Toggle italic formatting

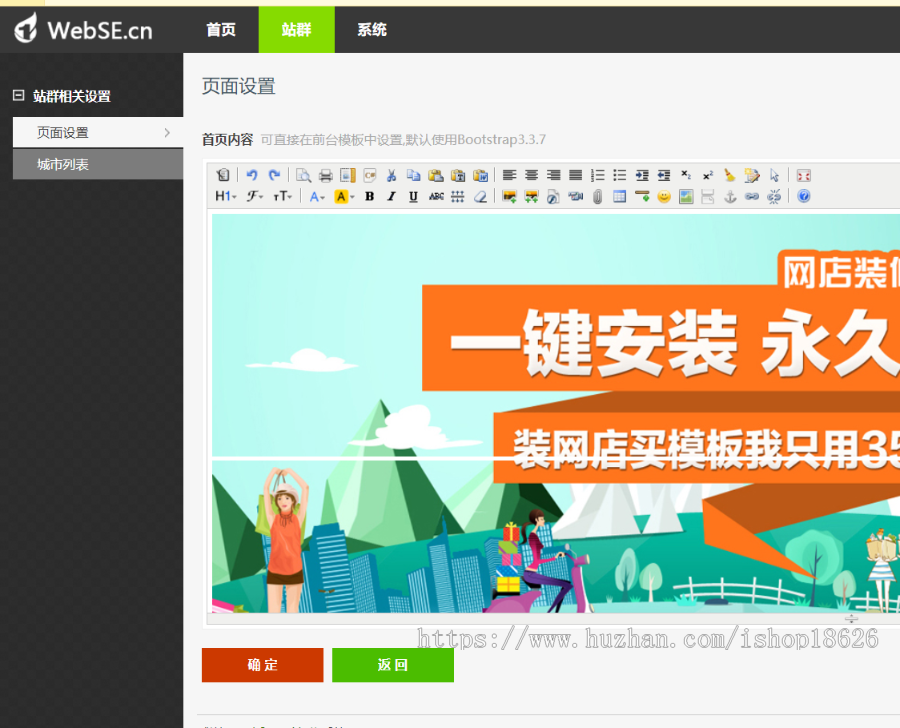(x=391, y=196)
